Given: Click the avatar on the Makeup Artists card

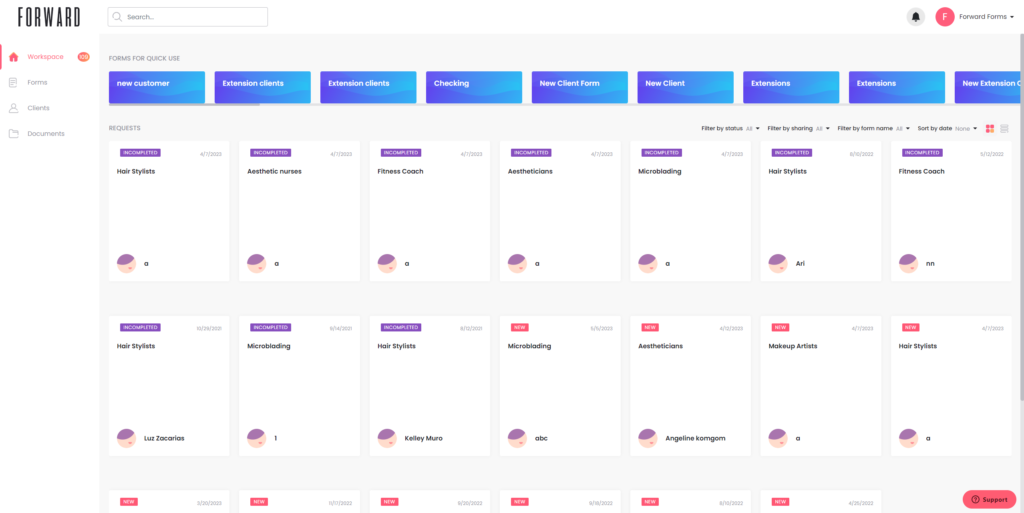Looking at the screenshot, I should click(778, 438).
